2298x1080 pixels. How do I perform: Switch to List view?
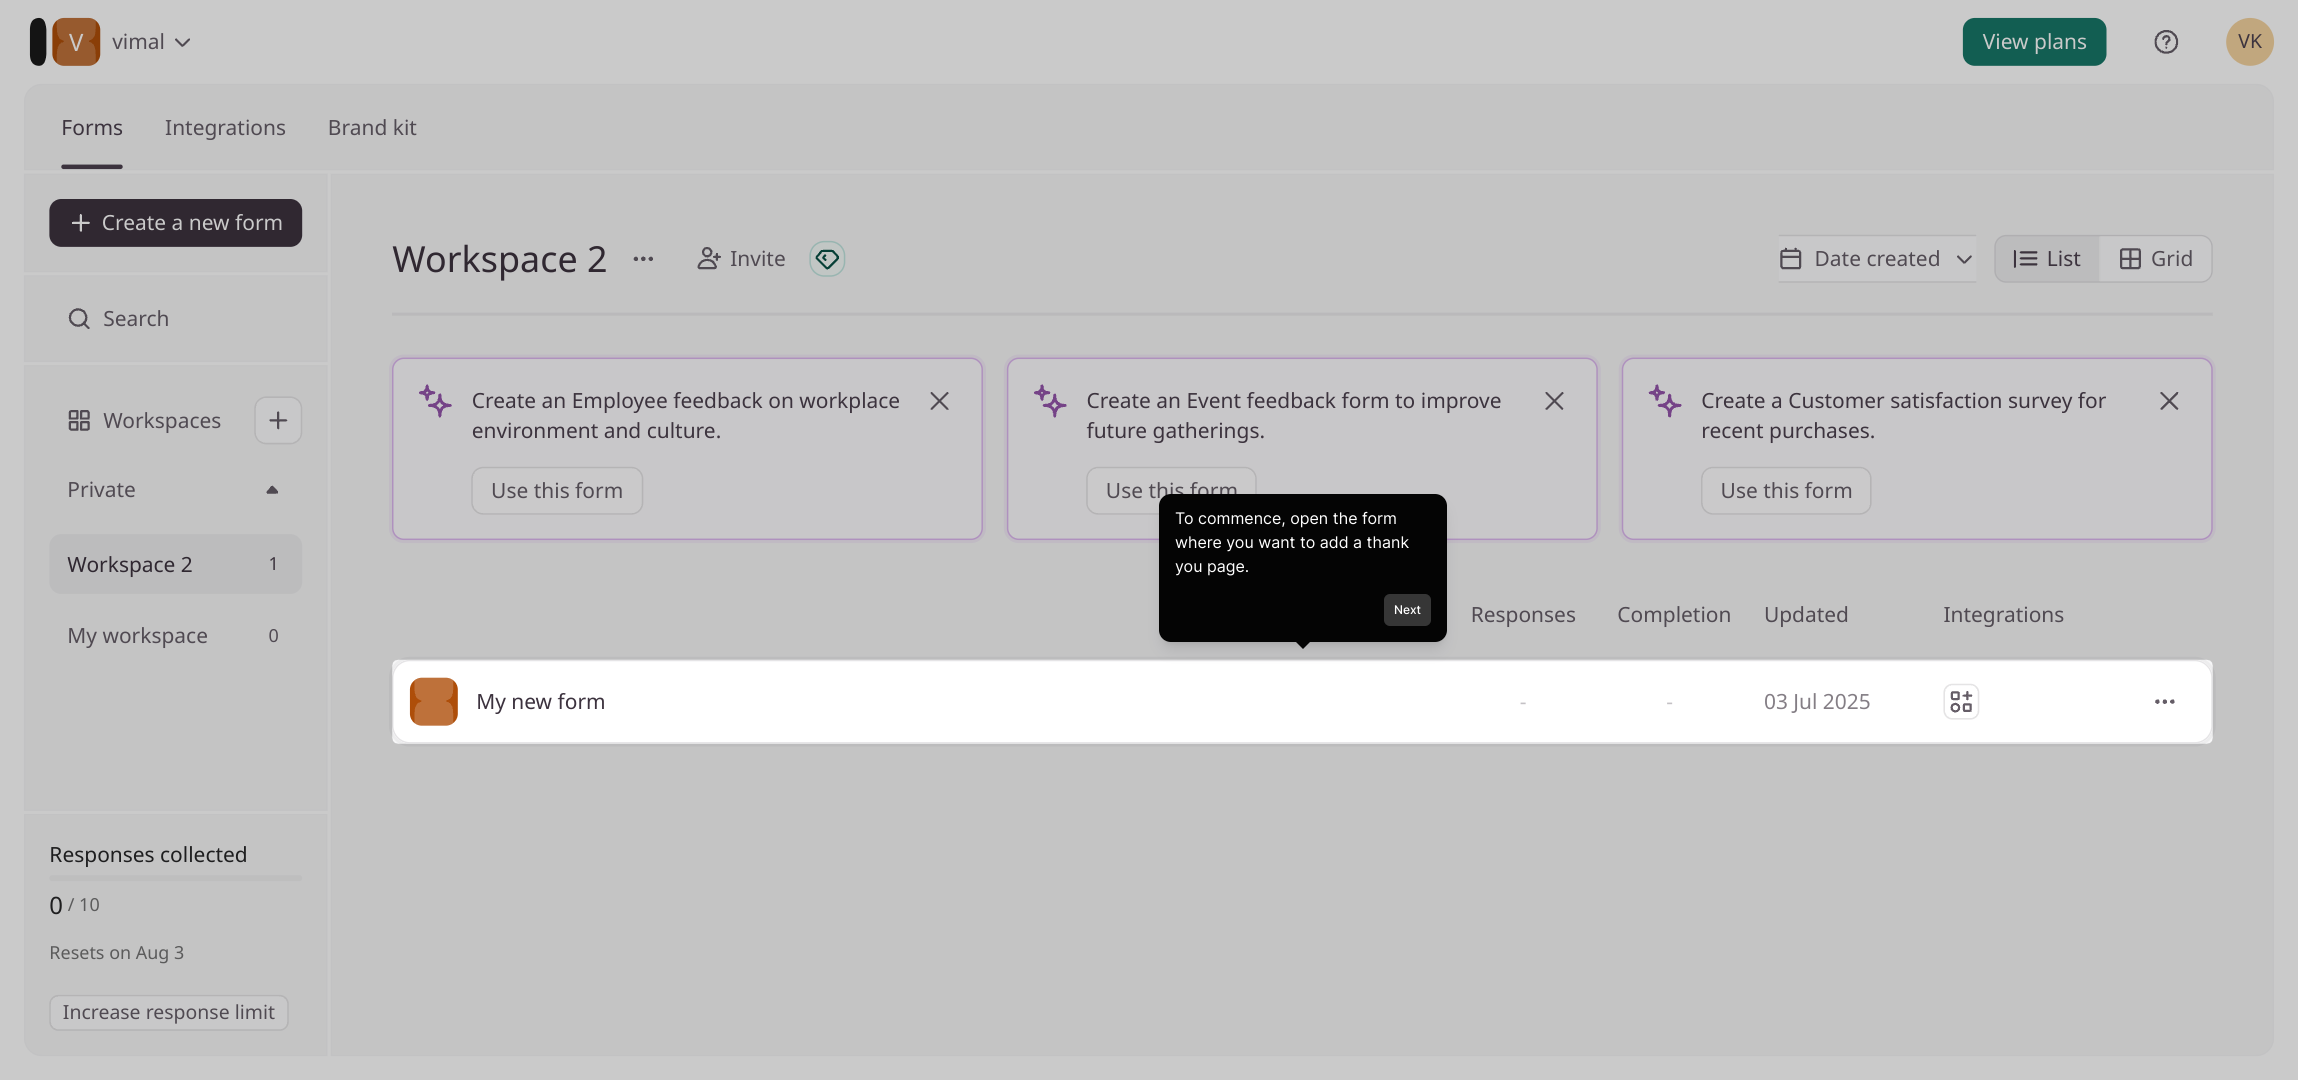click(2047, 259)
